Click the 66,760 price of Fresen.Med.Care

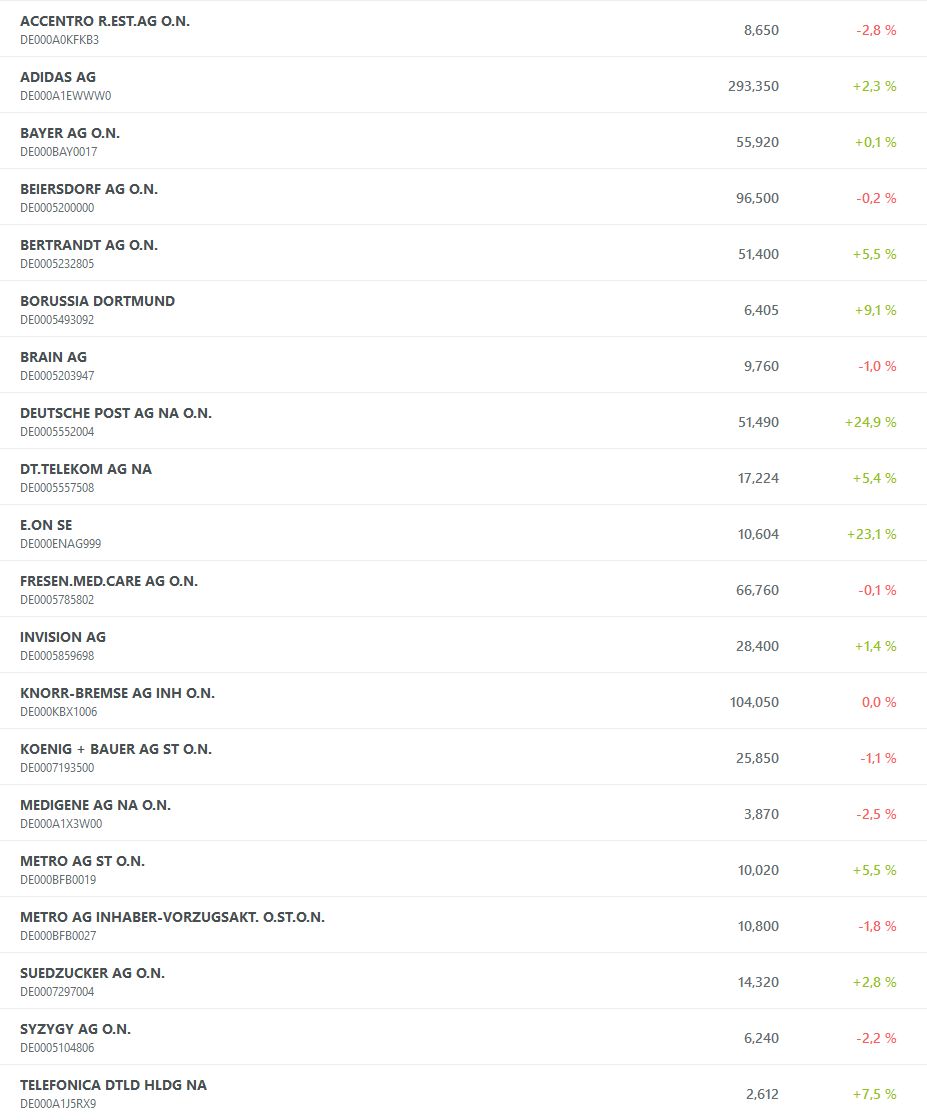[757, 590]
